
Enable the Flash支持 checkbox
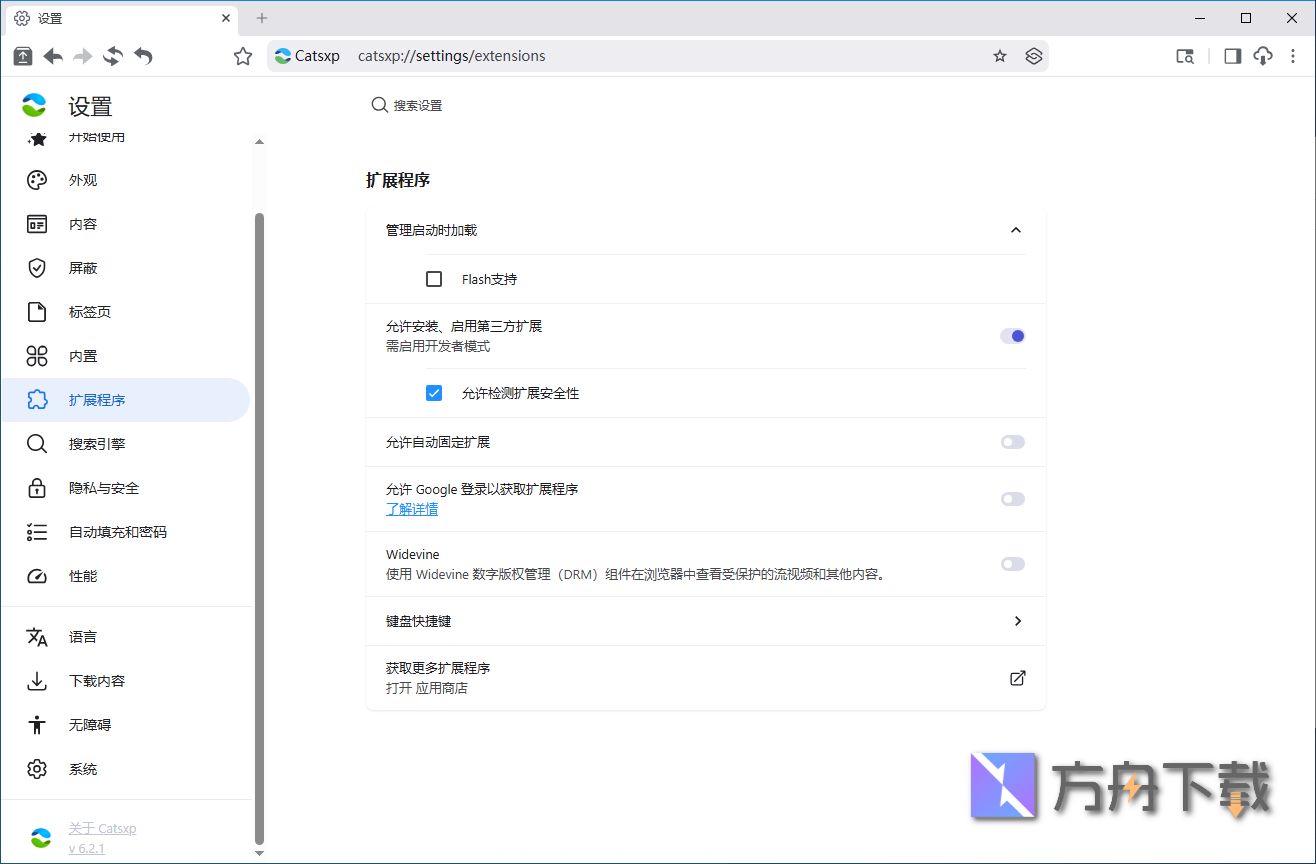(x=434, y=279)
